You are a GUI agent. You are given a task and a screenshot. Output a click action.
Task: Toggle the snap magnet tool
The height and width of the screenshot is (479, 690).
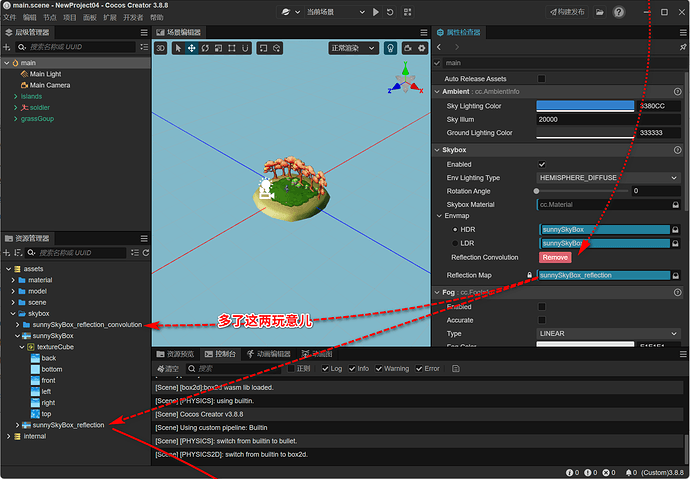(245, 48)
